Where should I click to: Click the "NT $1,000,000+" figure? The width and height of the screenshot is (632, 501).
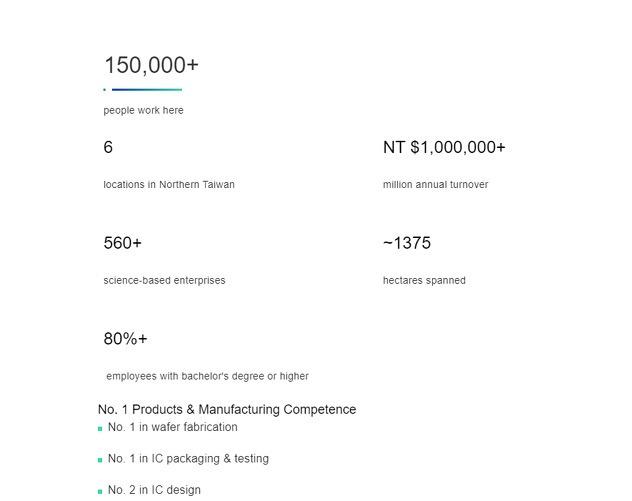pyautogui.click(x=444, y=148)
